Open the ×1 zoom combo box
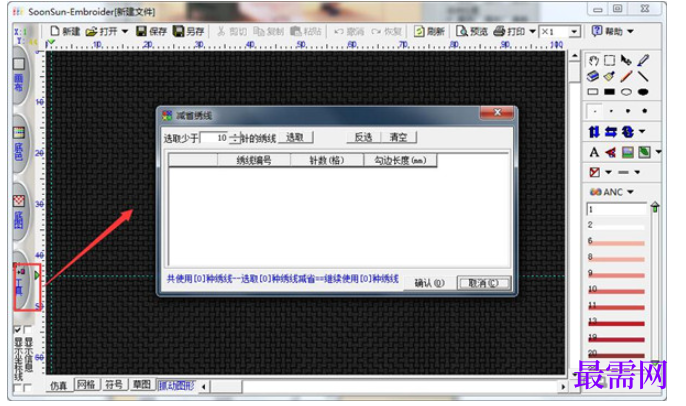686x406 pixels. coord(560,32)
